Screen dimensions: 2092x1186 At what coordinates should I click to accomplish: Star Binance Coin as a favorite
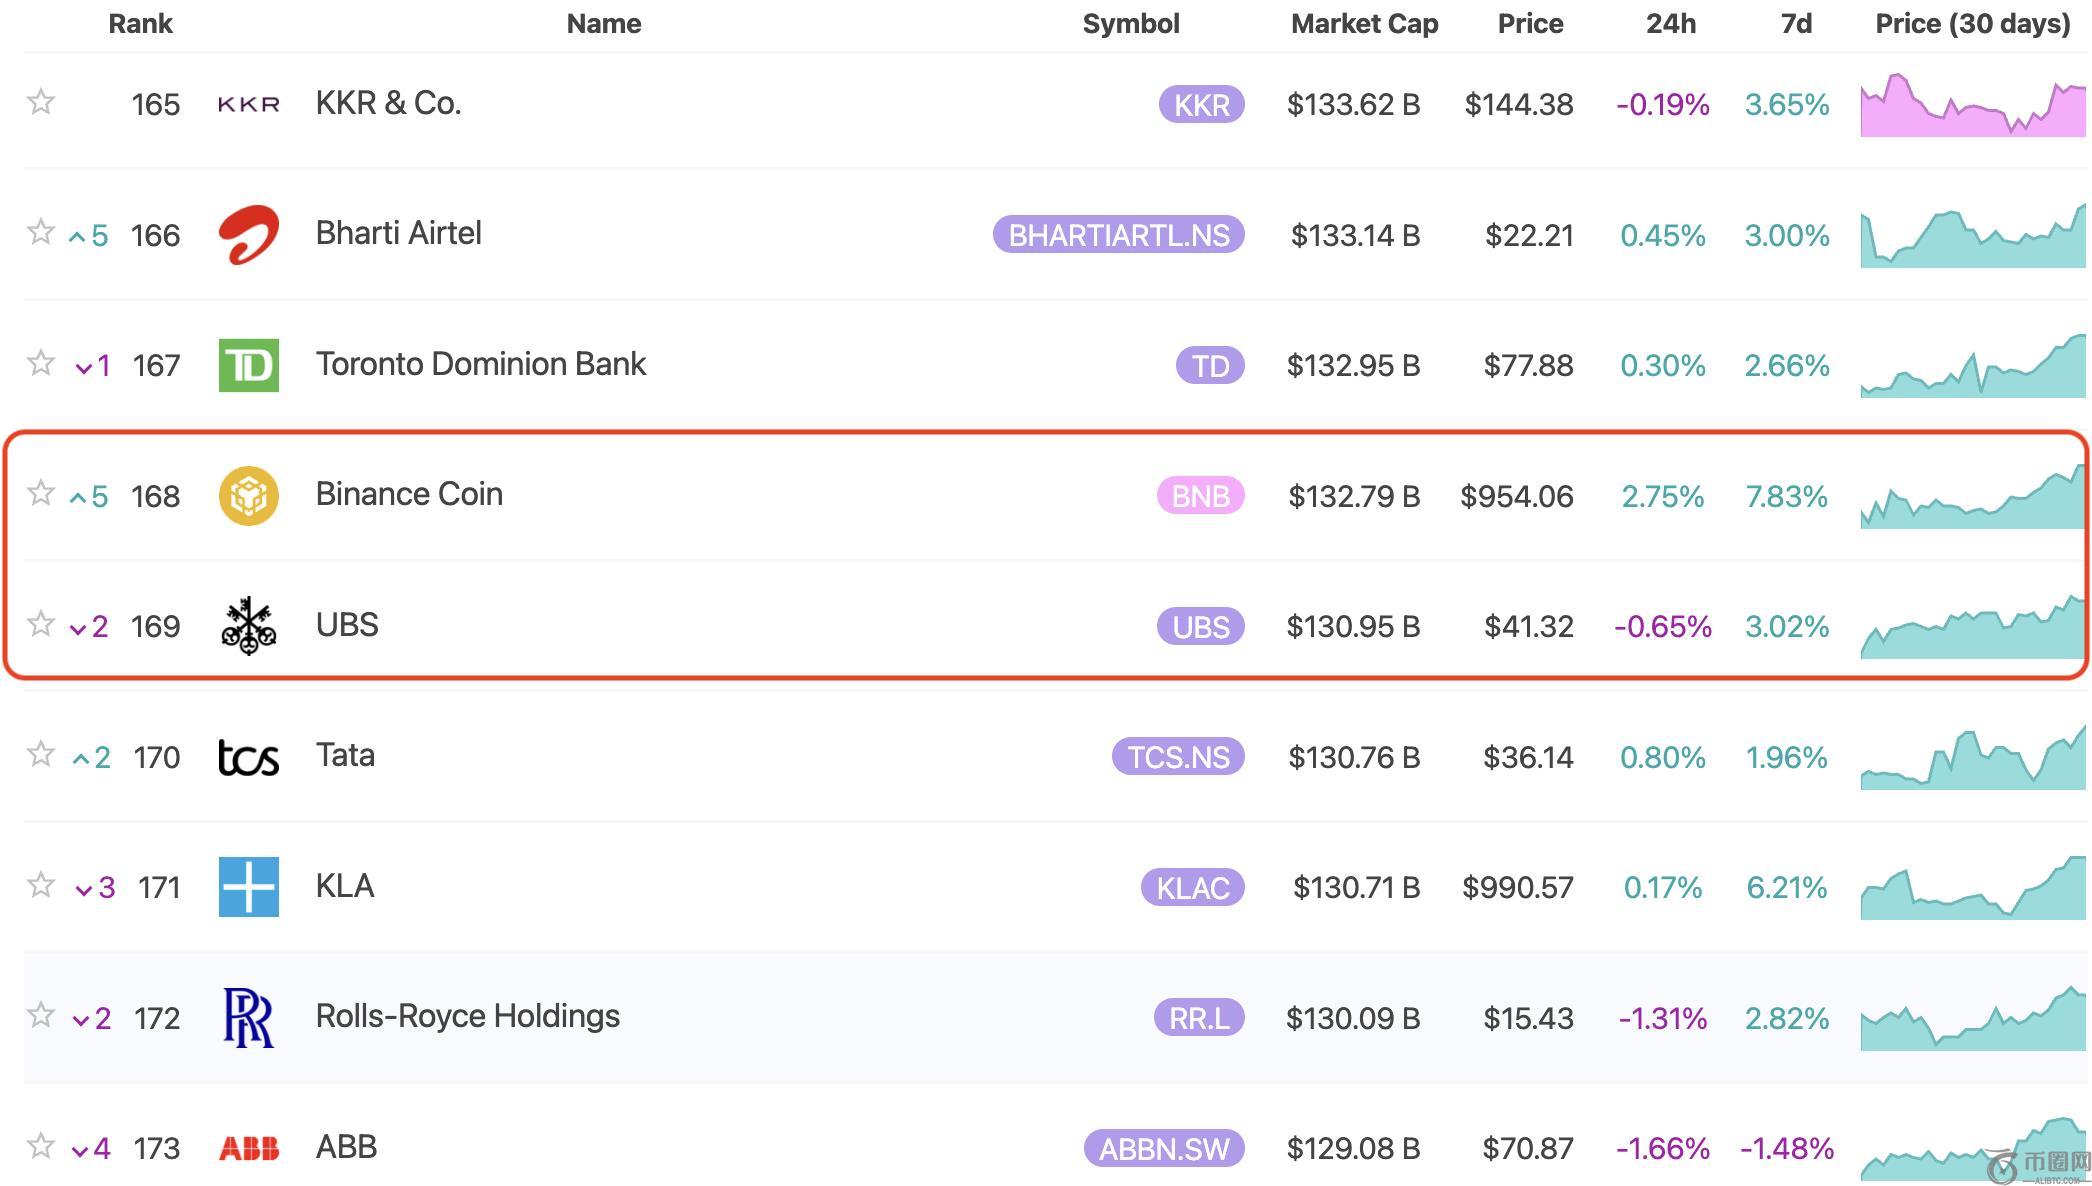tap(41, 493)
